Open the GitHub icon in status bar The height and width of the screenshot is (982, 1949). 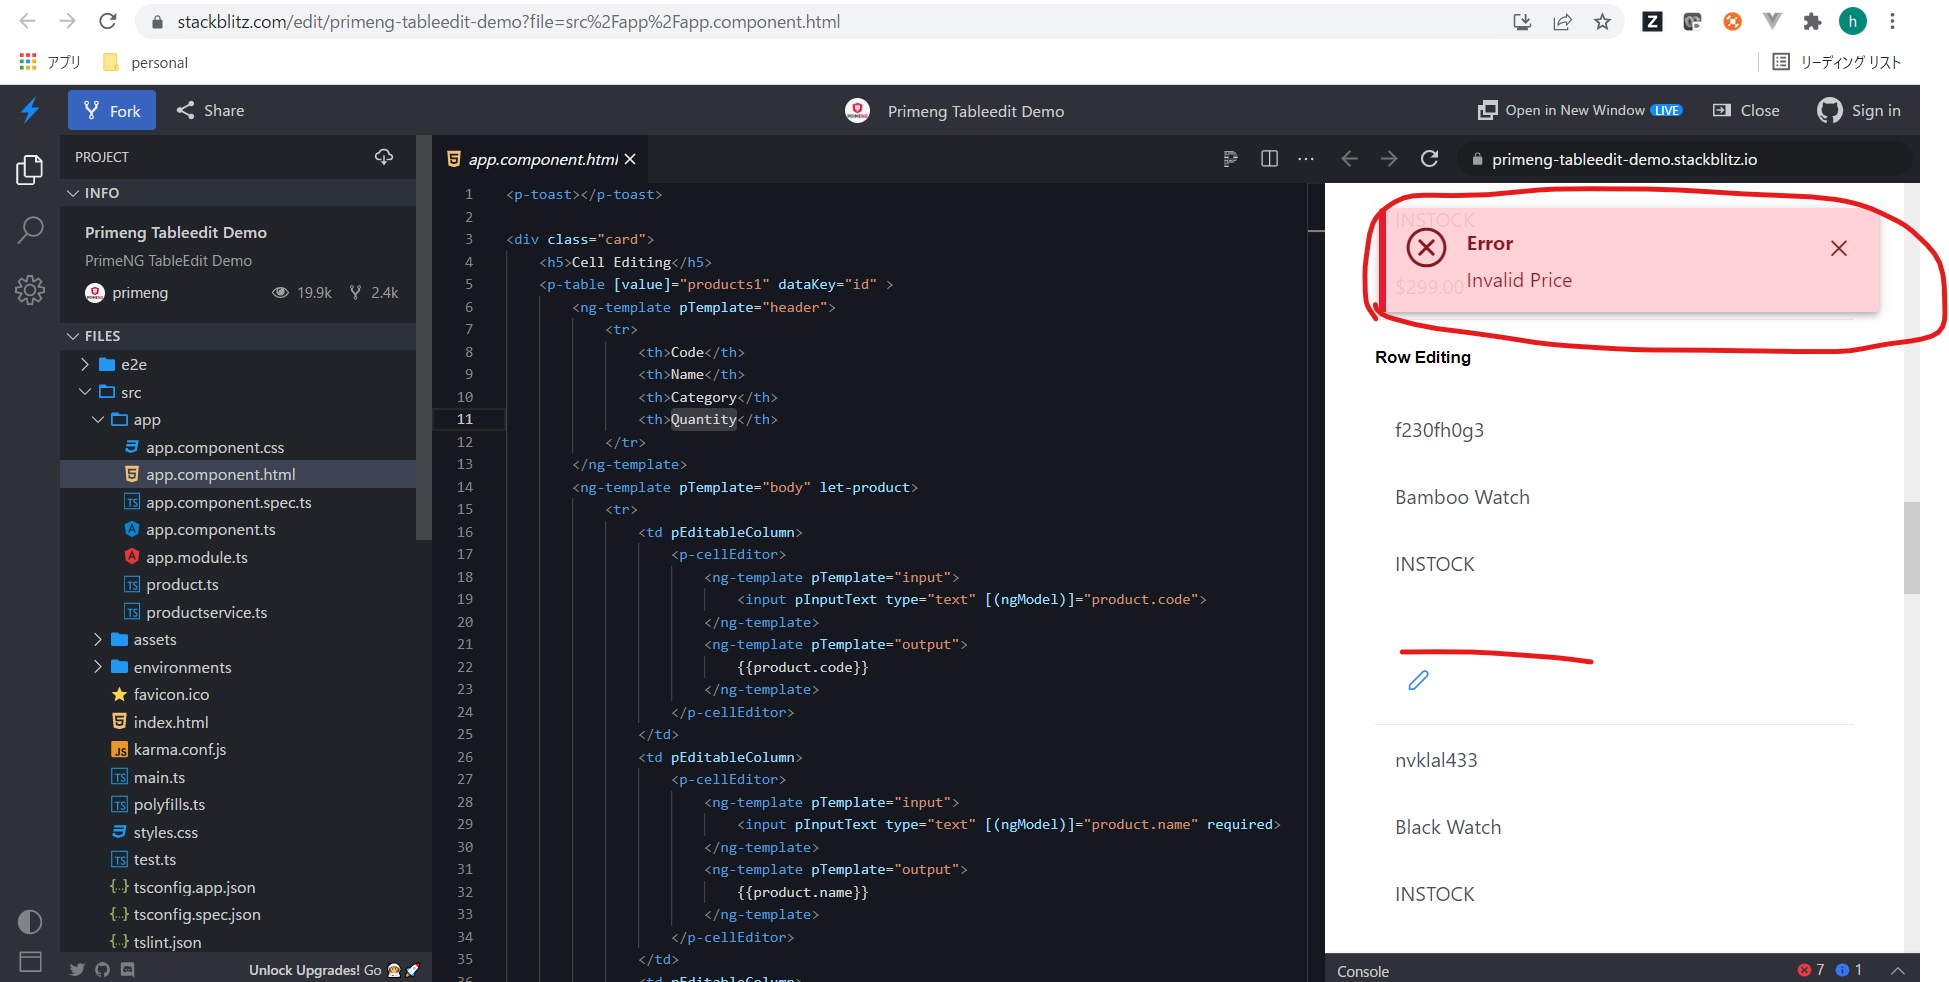pos(102,969)
